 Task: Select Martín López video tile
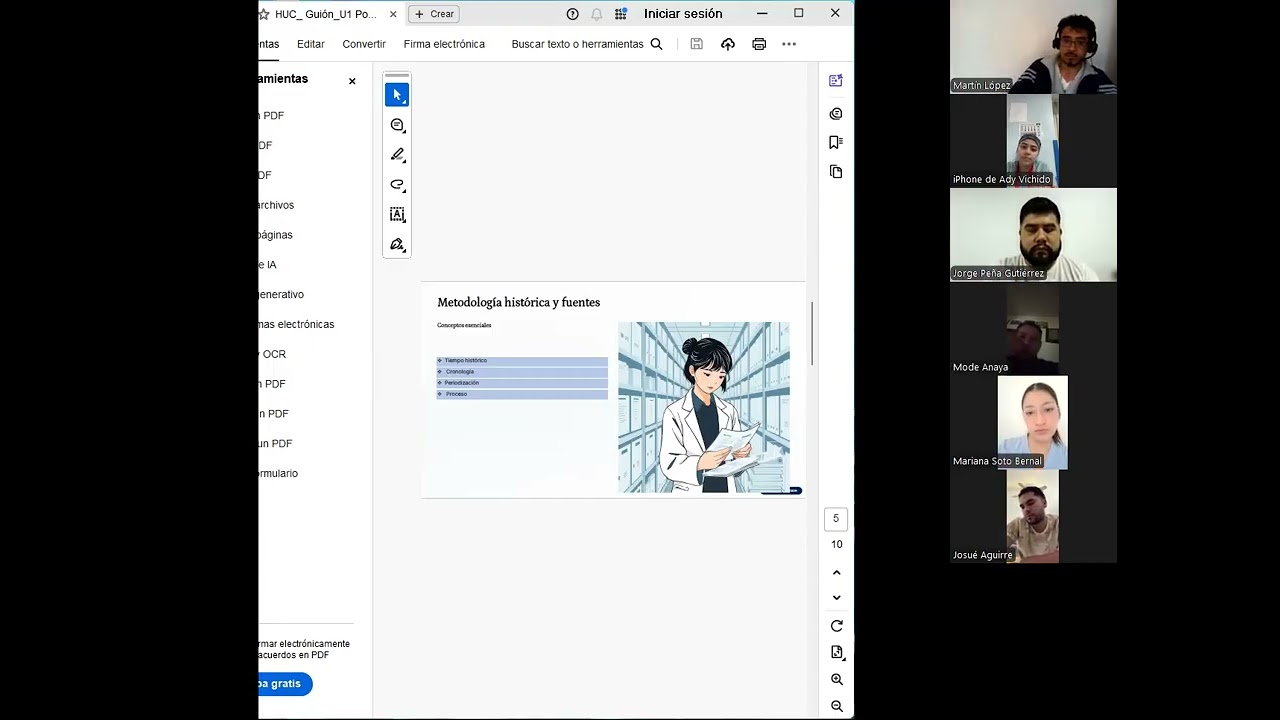coord(1033,47)
